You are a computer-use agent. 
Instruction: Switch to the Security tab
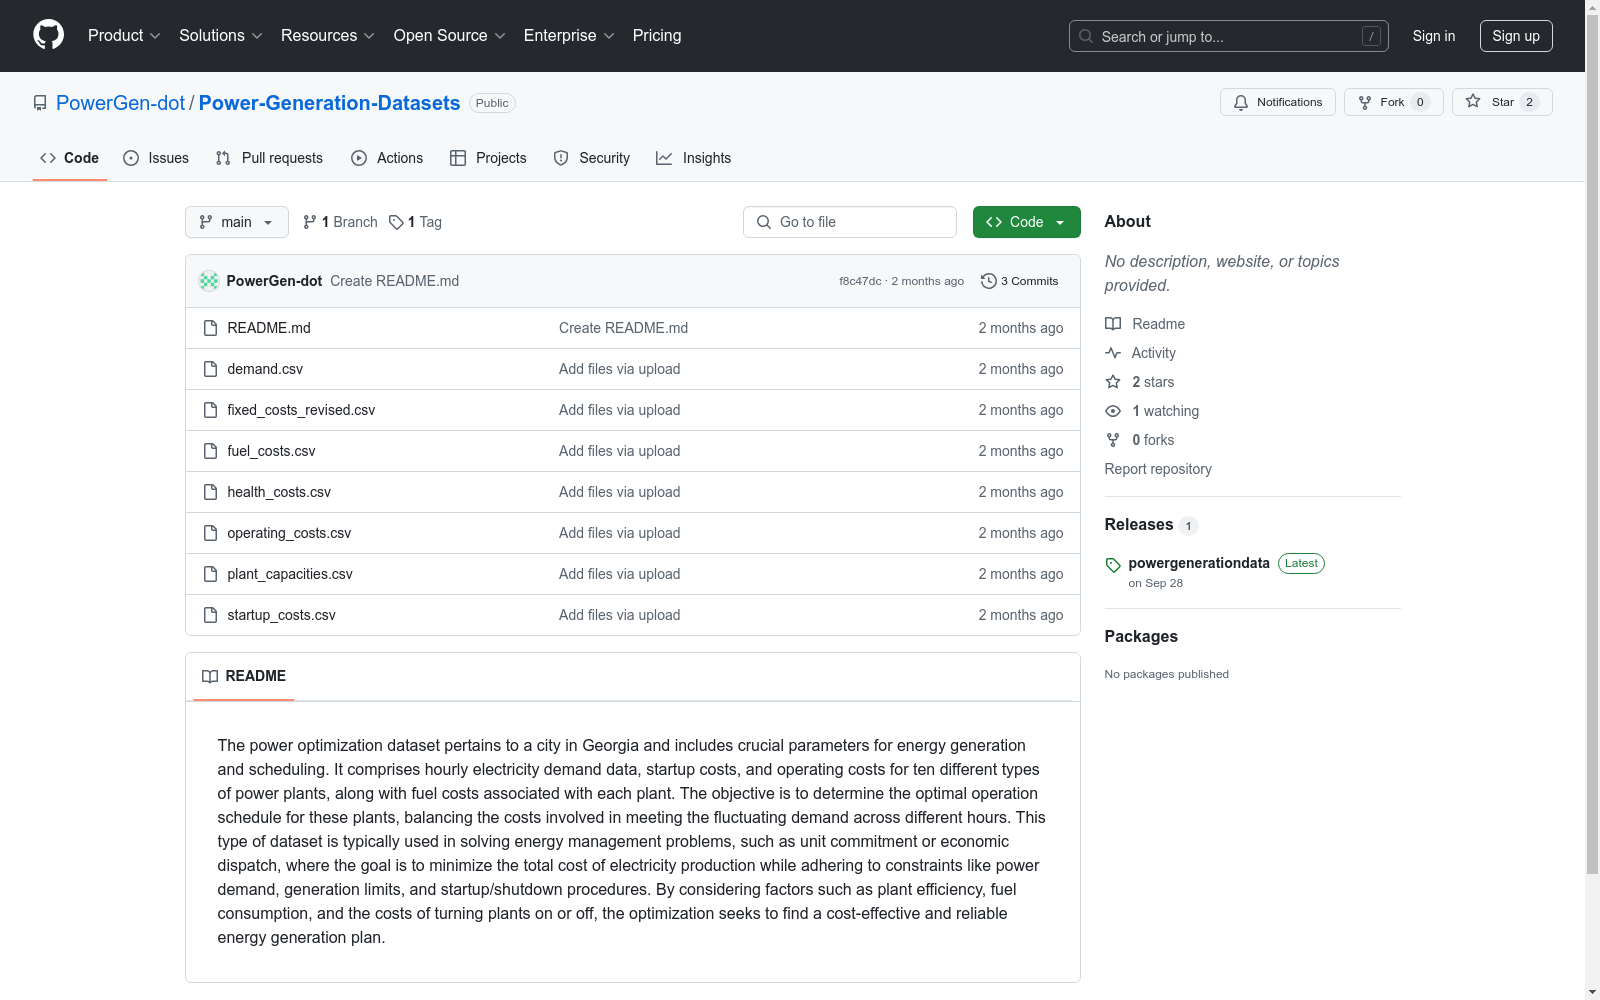(x=592, y=158)
